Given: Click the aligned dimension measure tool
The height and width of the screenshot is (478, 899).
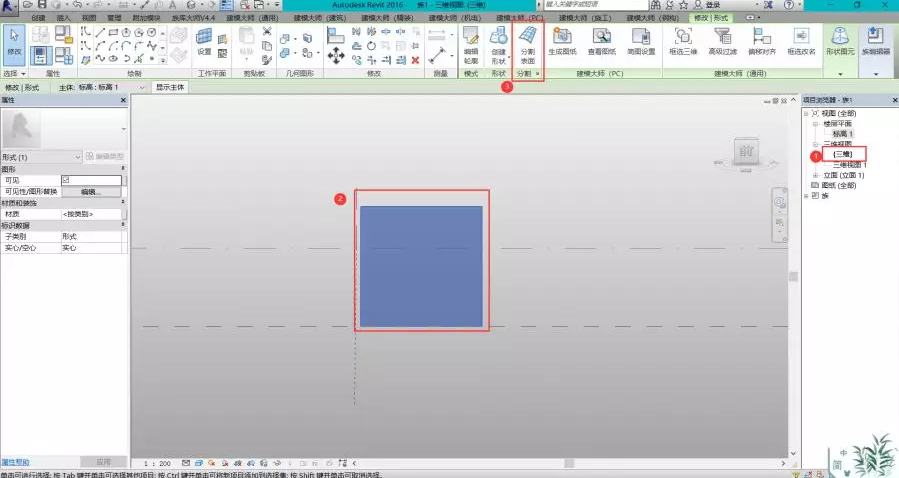Looking at the screenshot, I should pos(437,57).
